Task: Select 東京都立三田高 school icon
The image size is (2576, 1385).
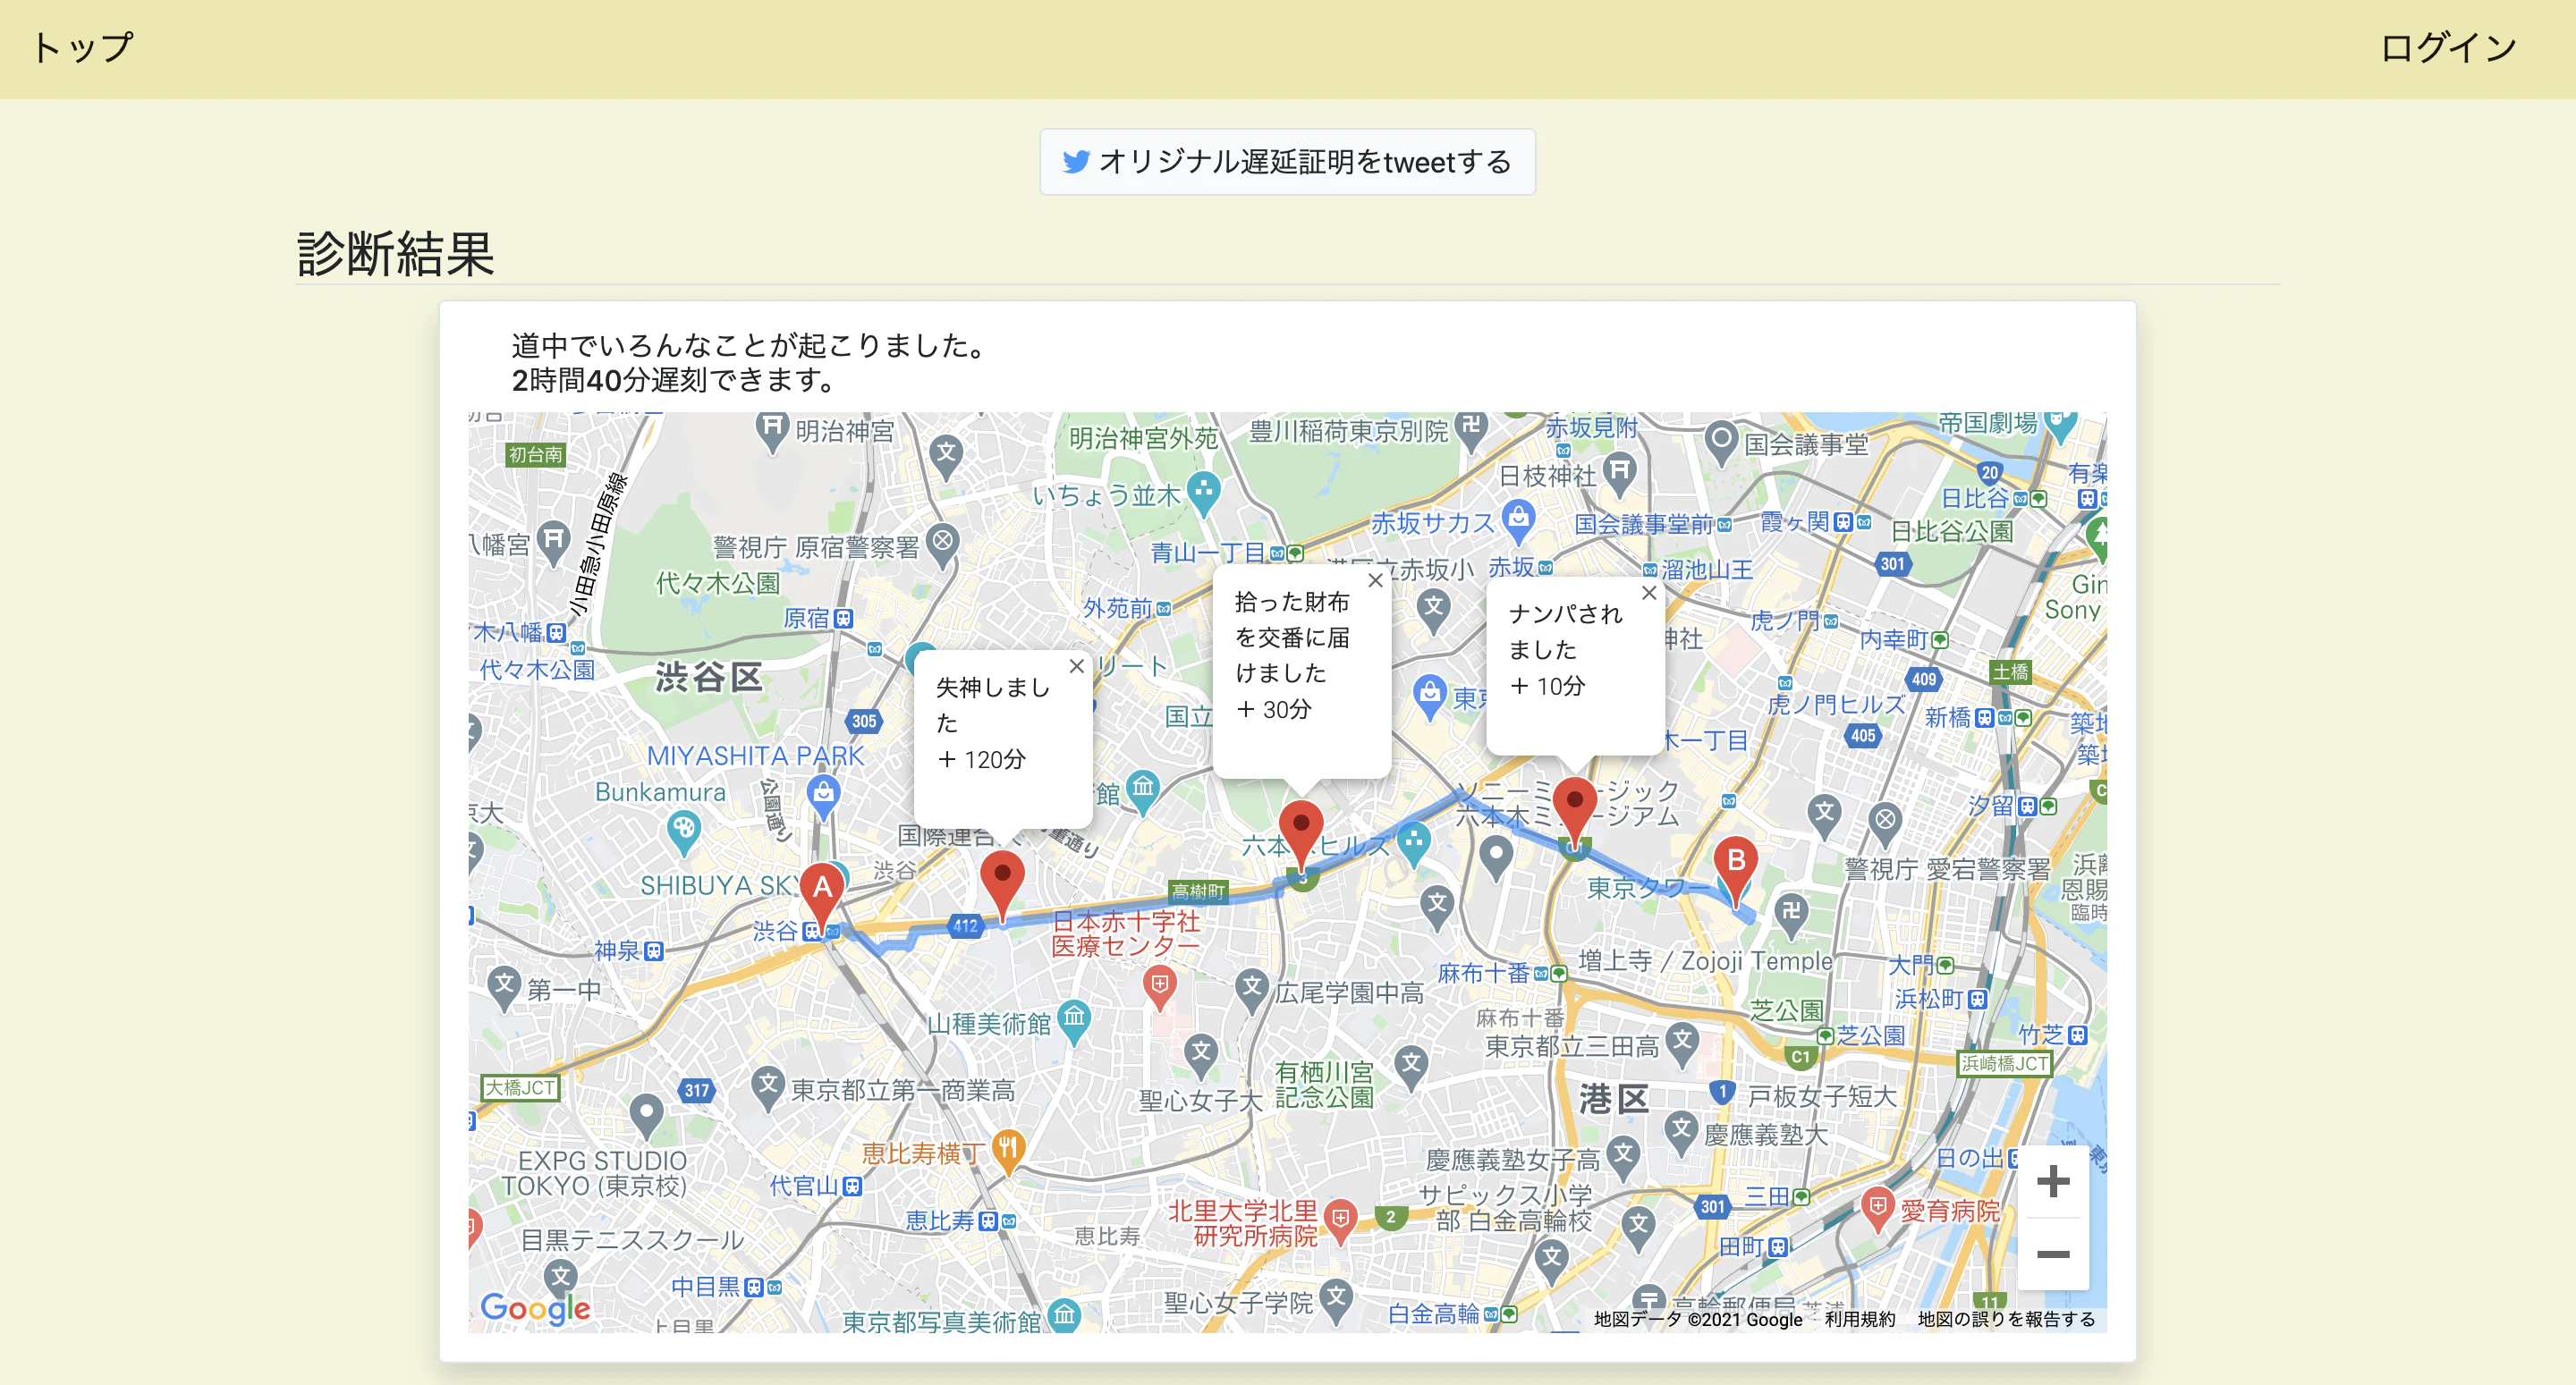Action: coord(1682,1043)
